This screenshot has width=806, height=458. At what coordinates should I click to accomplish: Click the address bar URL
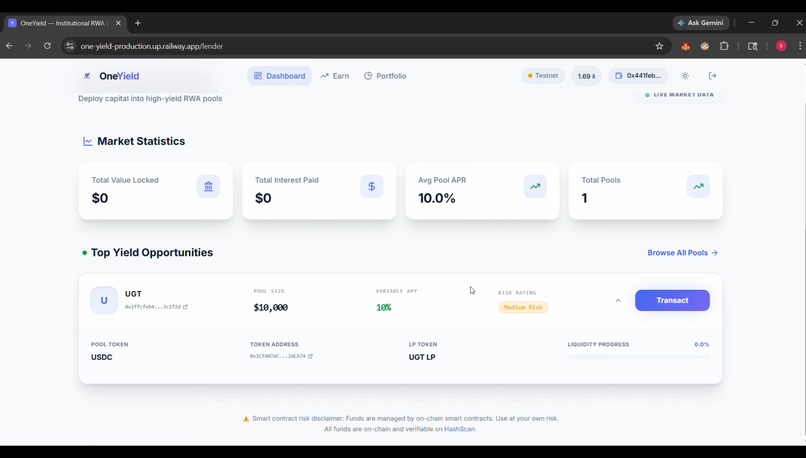(x=152, y=46)
